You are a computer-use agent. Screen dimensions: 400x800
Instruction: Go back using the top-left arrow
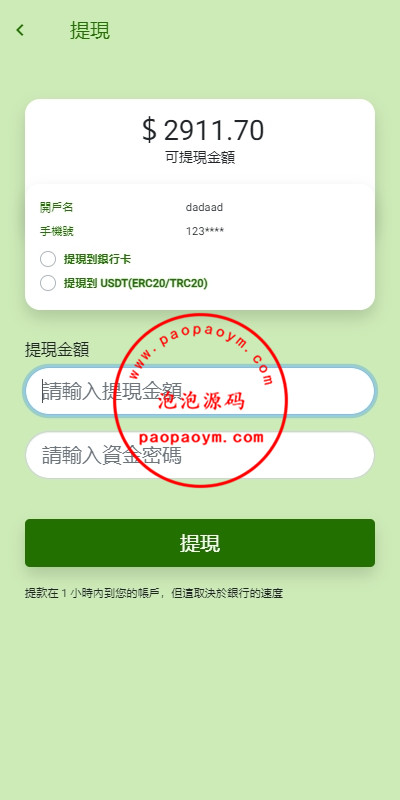click(x=20, y=30)
